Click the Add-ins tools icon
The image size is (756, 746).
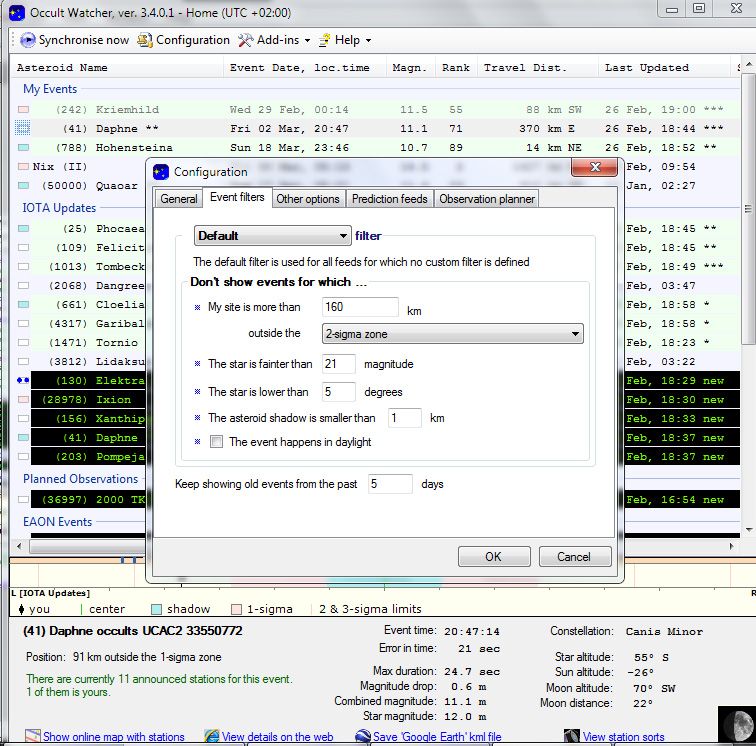click(245, 40)
